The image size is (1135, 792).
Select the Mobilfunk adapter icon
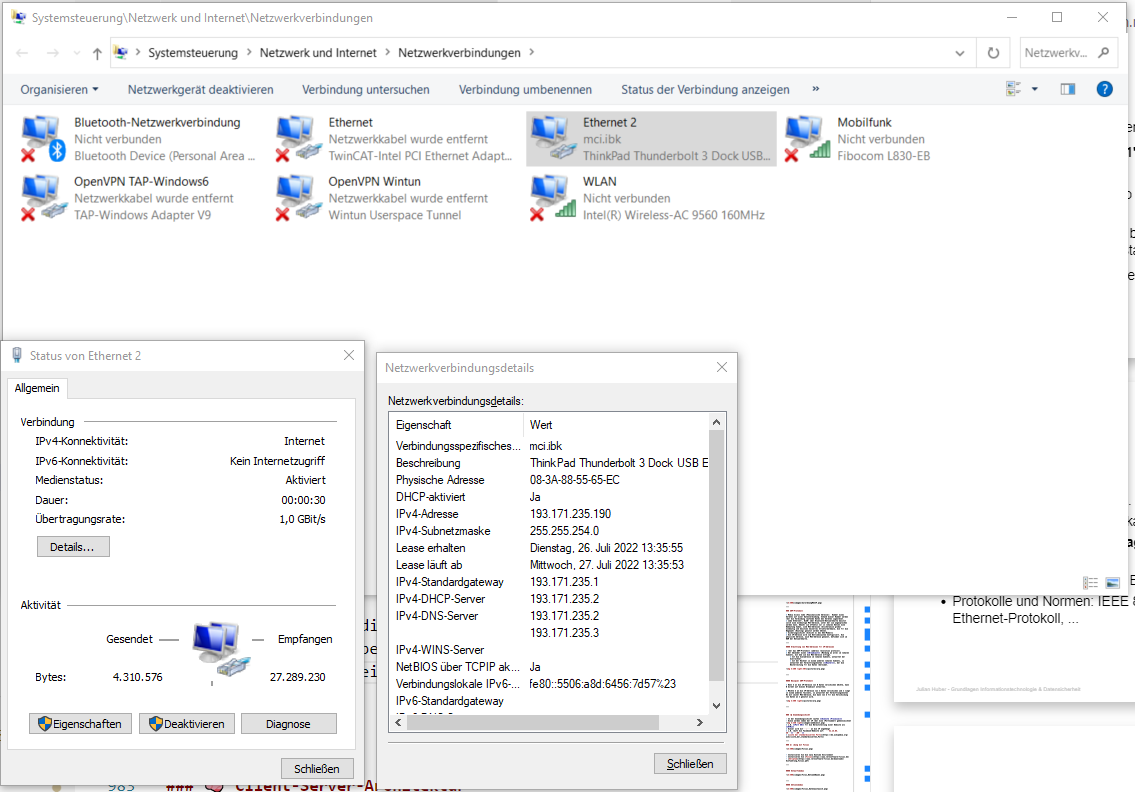click(x=807, y=138)
